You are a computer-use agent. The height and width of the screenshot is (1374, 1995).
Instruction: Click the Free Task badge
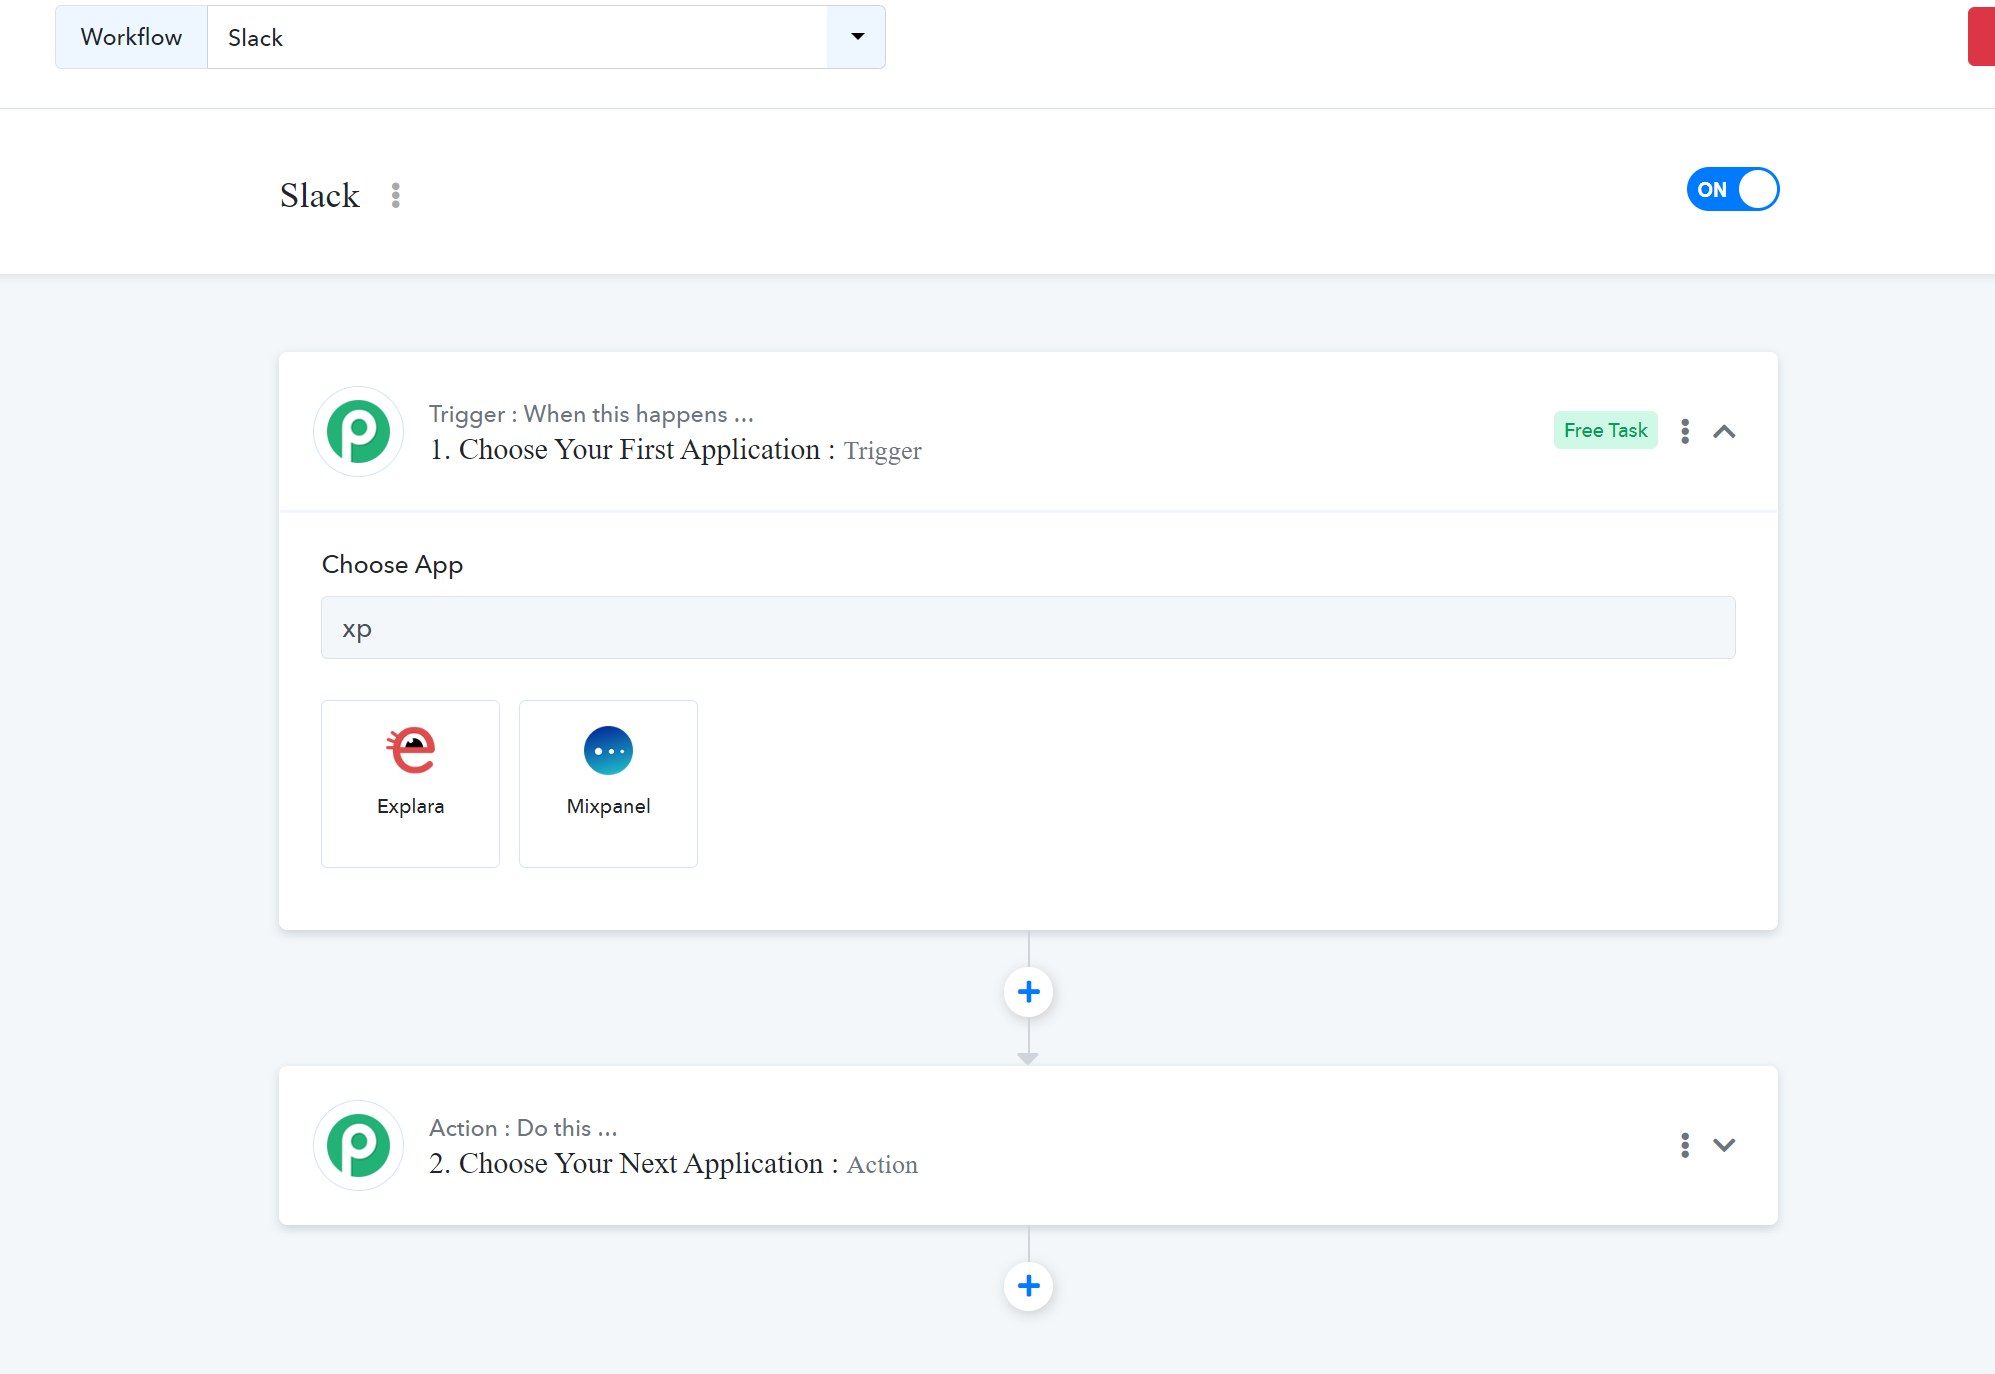click(1606, 430)
